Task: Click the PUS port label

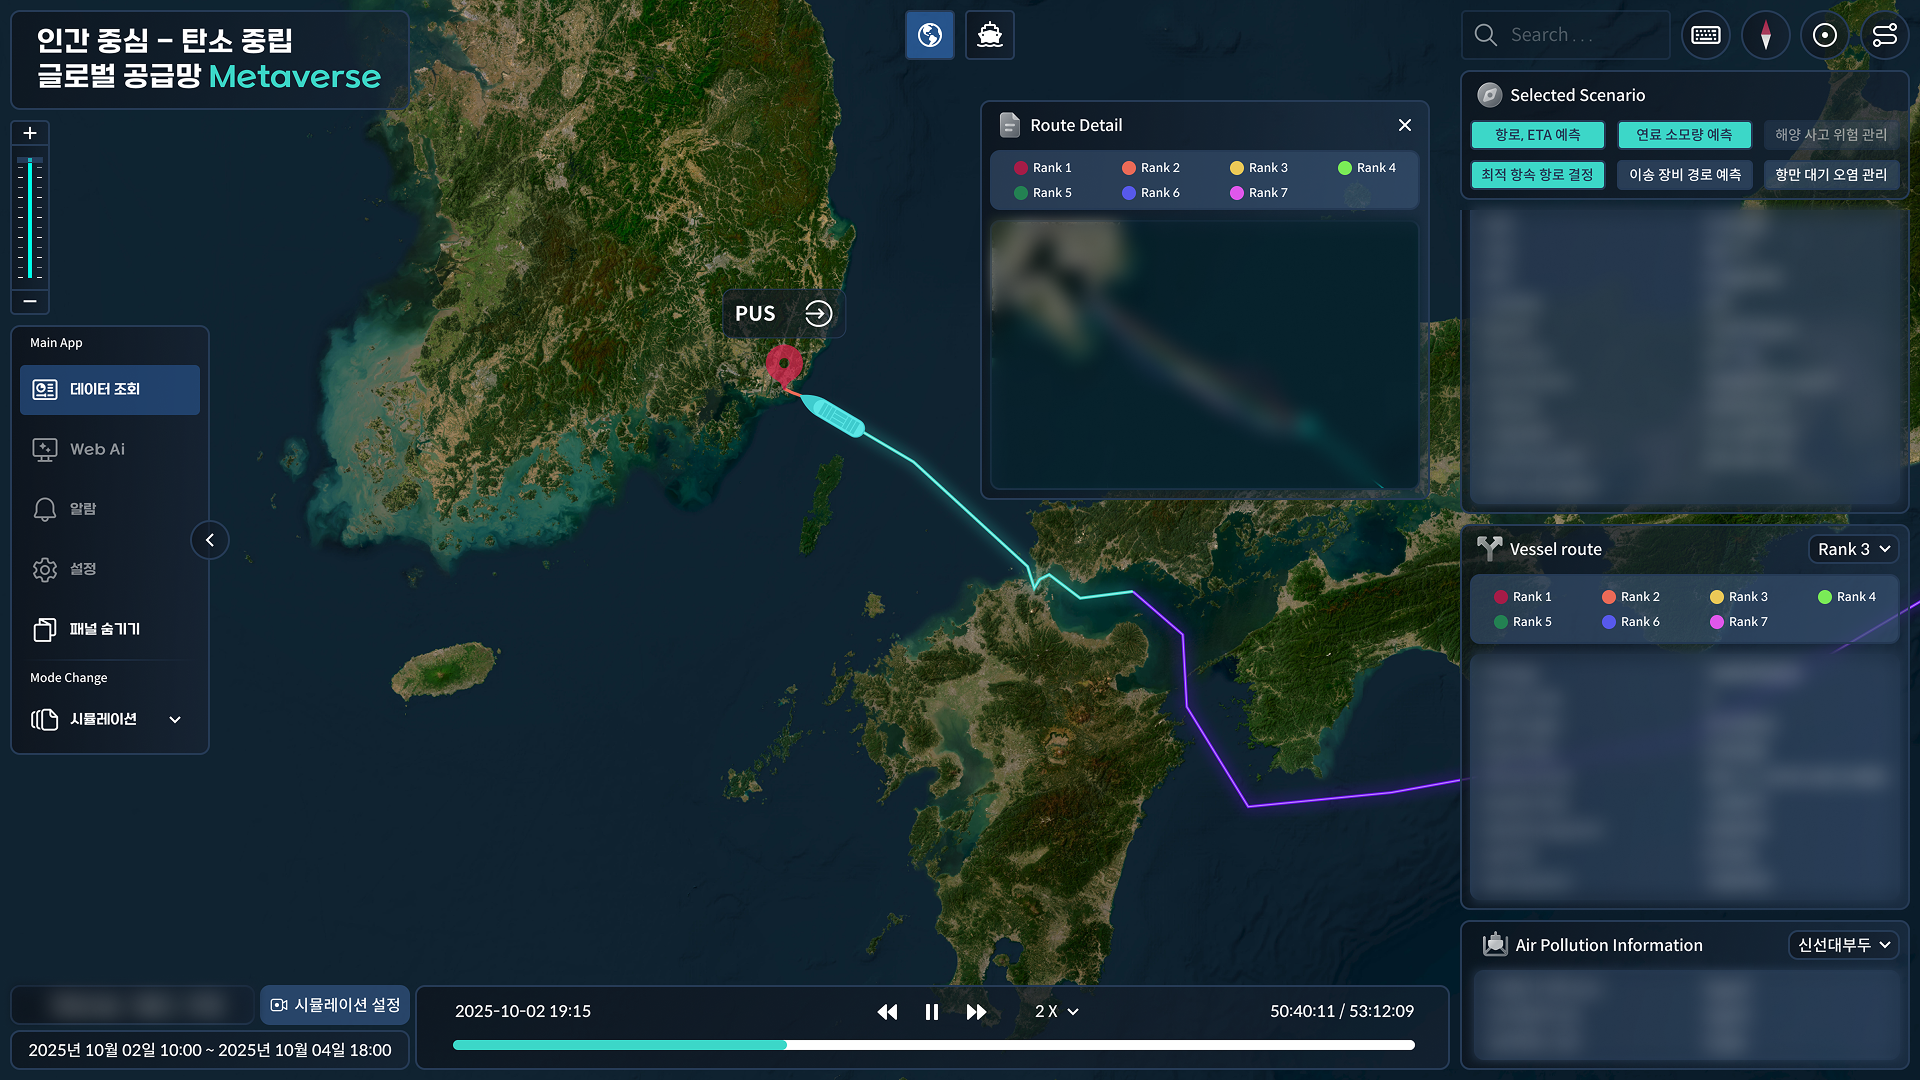Action: coord(755,314)
